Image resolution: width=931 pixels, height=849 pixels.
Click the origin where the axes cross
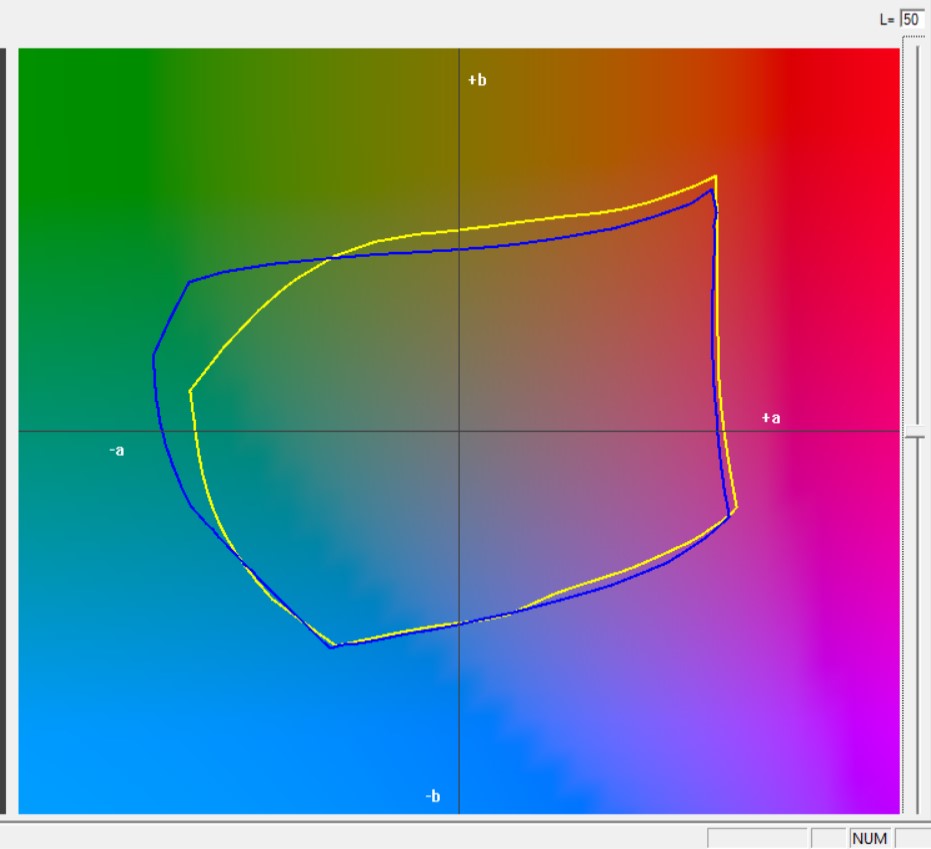459,431
